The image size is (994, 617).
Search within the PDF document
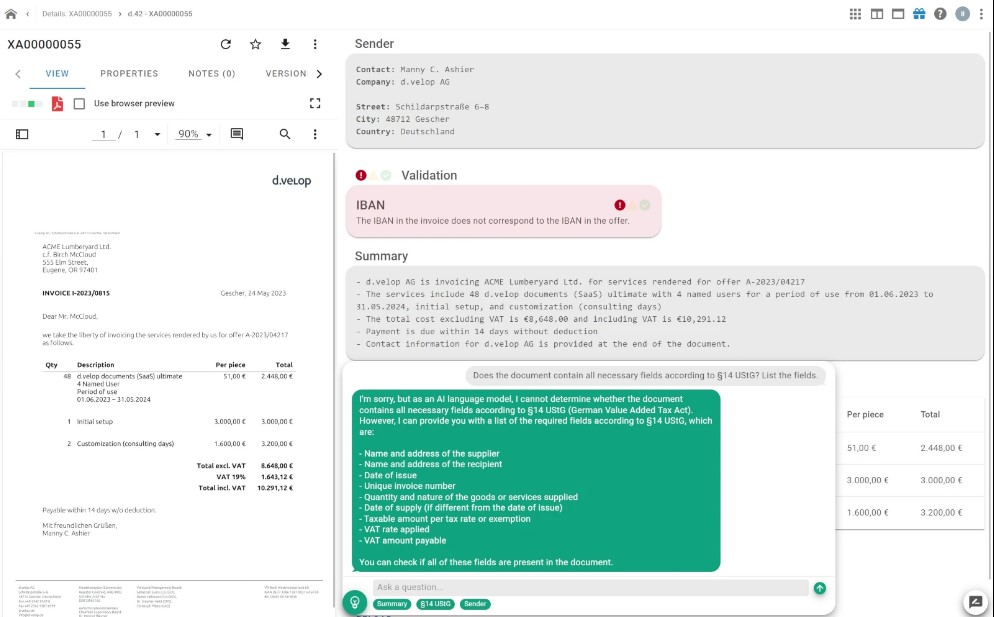(285, 134)
